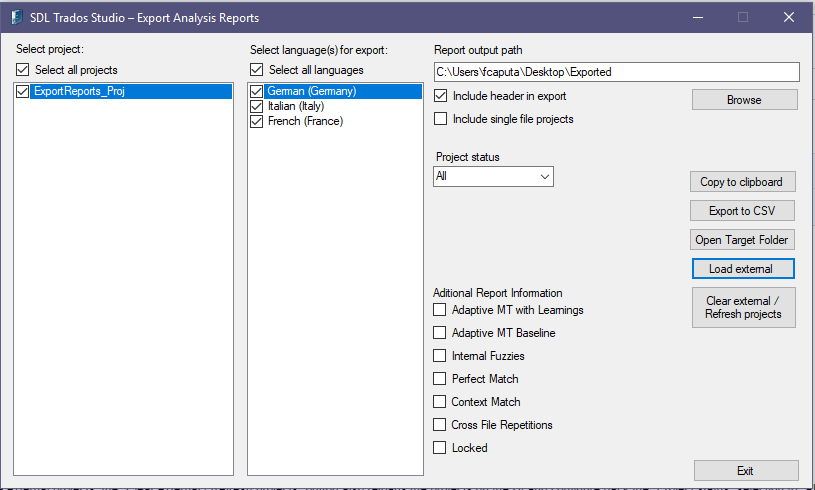Enable Adaptive MT with Learnings option
The width and height of the screenshot is (815, 490).
[x=440, y=310]
